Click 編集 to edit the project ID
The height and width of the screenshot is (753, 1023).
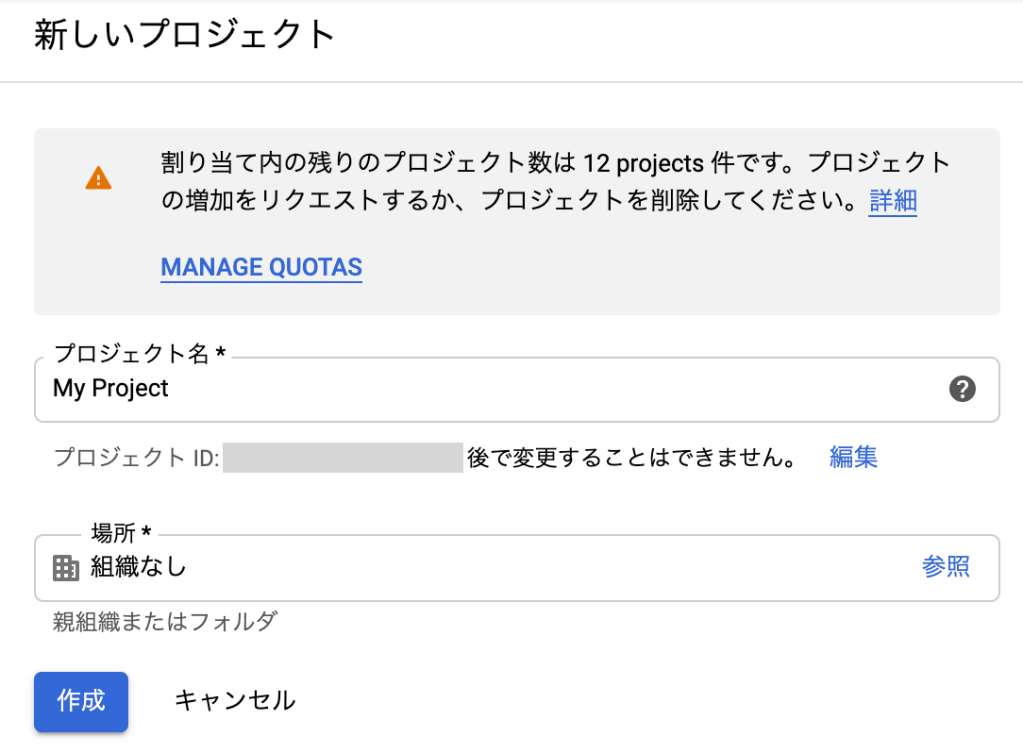pyautogui.click(x=853, y=458)
